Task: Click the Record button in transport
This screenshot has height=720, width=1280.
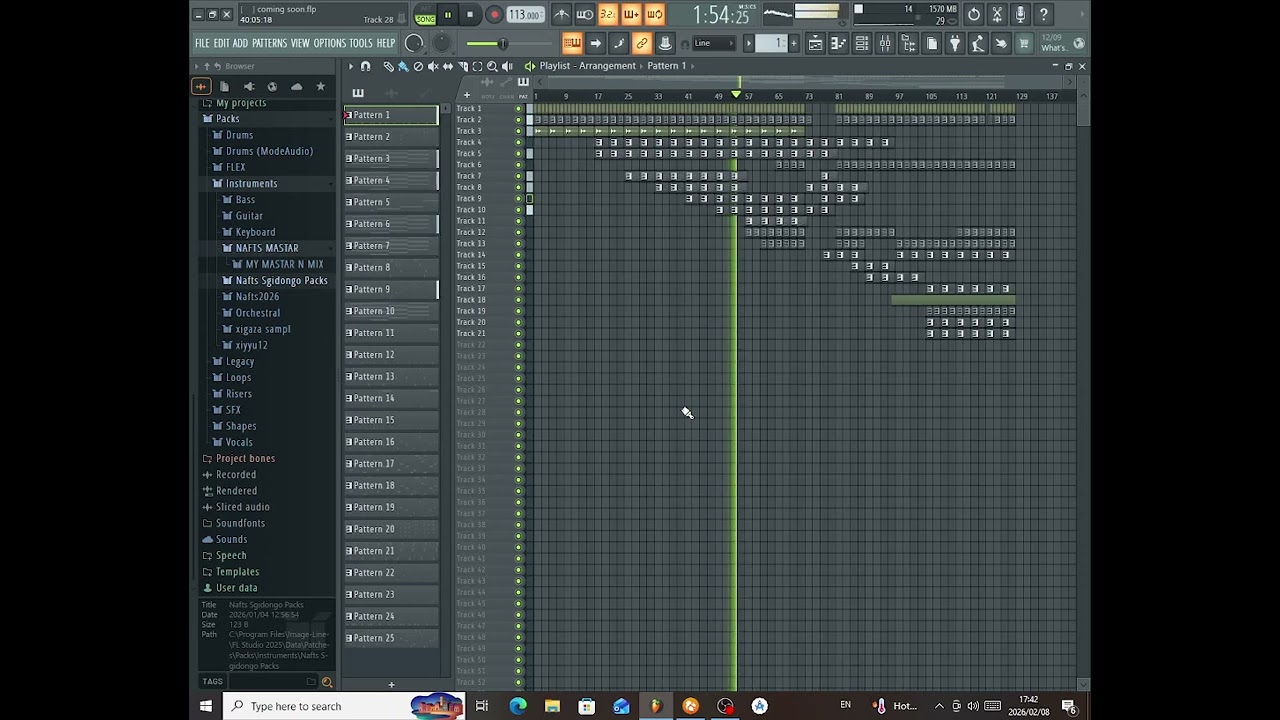Action: click(494, 15)
